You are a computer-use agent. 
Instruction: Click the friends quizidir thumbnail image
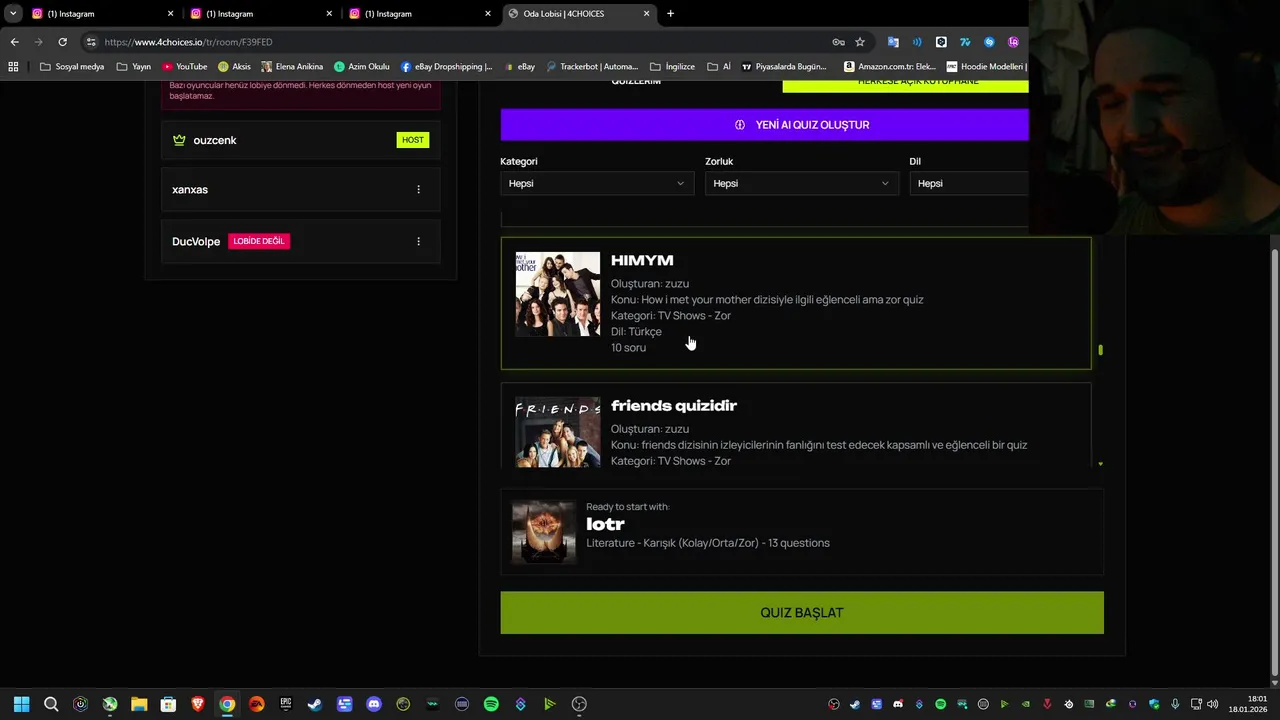click(x=558, y=432)
